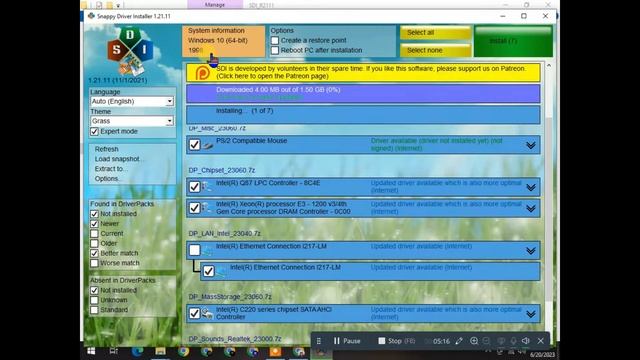Launch Microsoft Edge from the taskbar

[x=137, y=351]
